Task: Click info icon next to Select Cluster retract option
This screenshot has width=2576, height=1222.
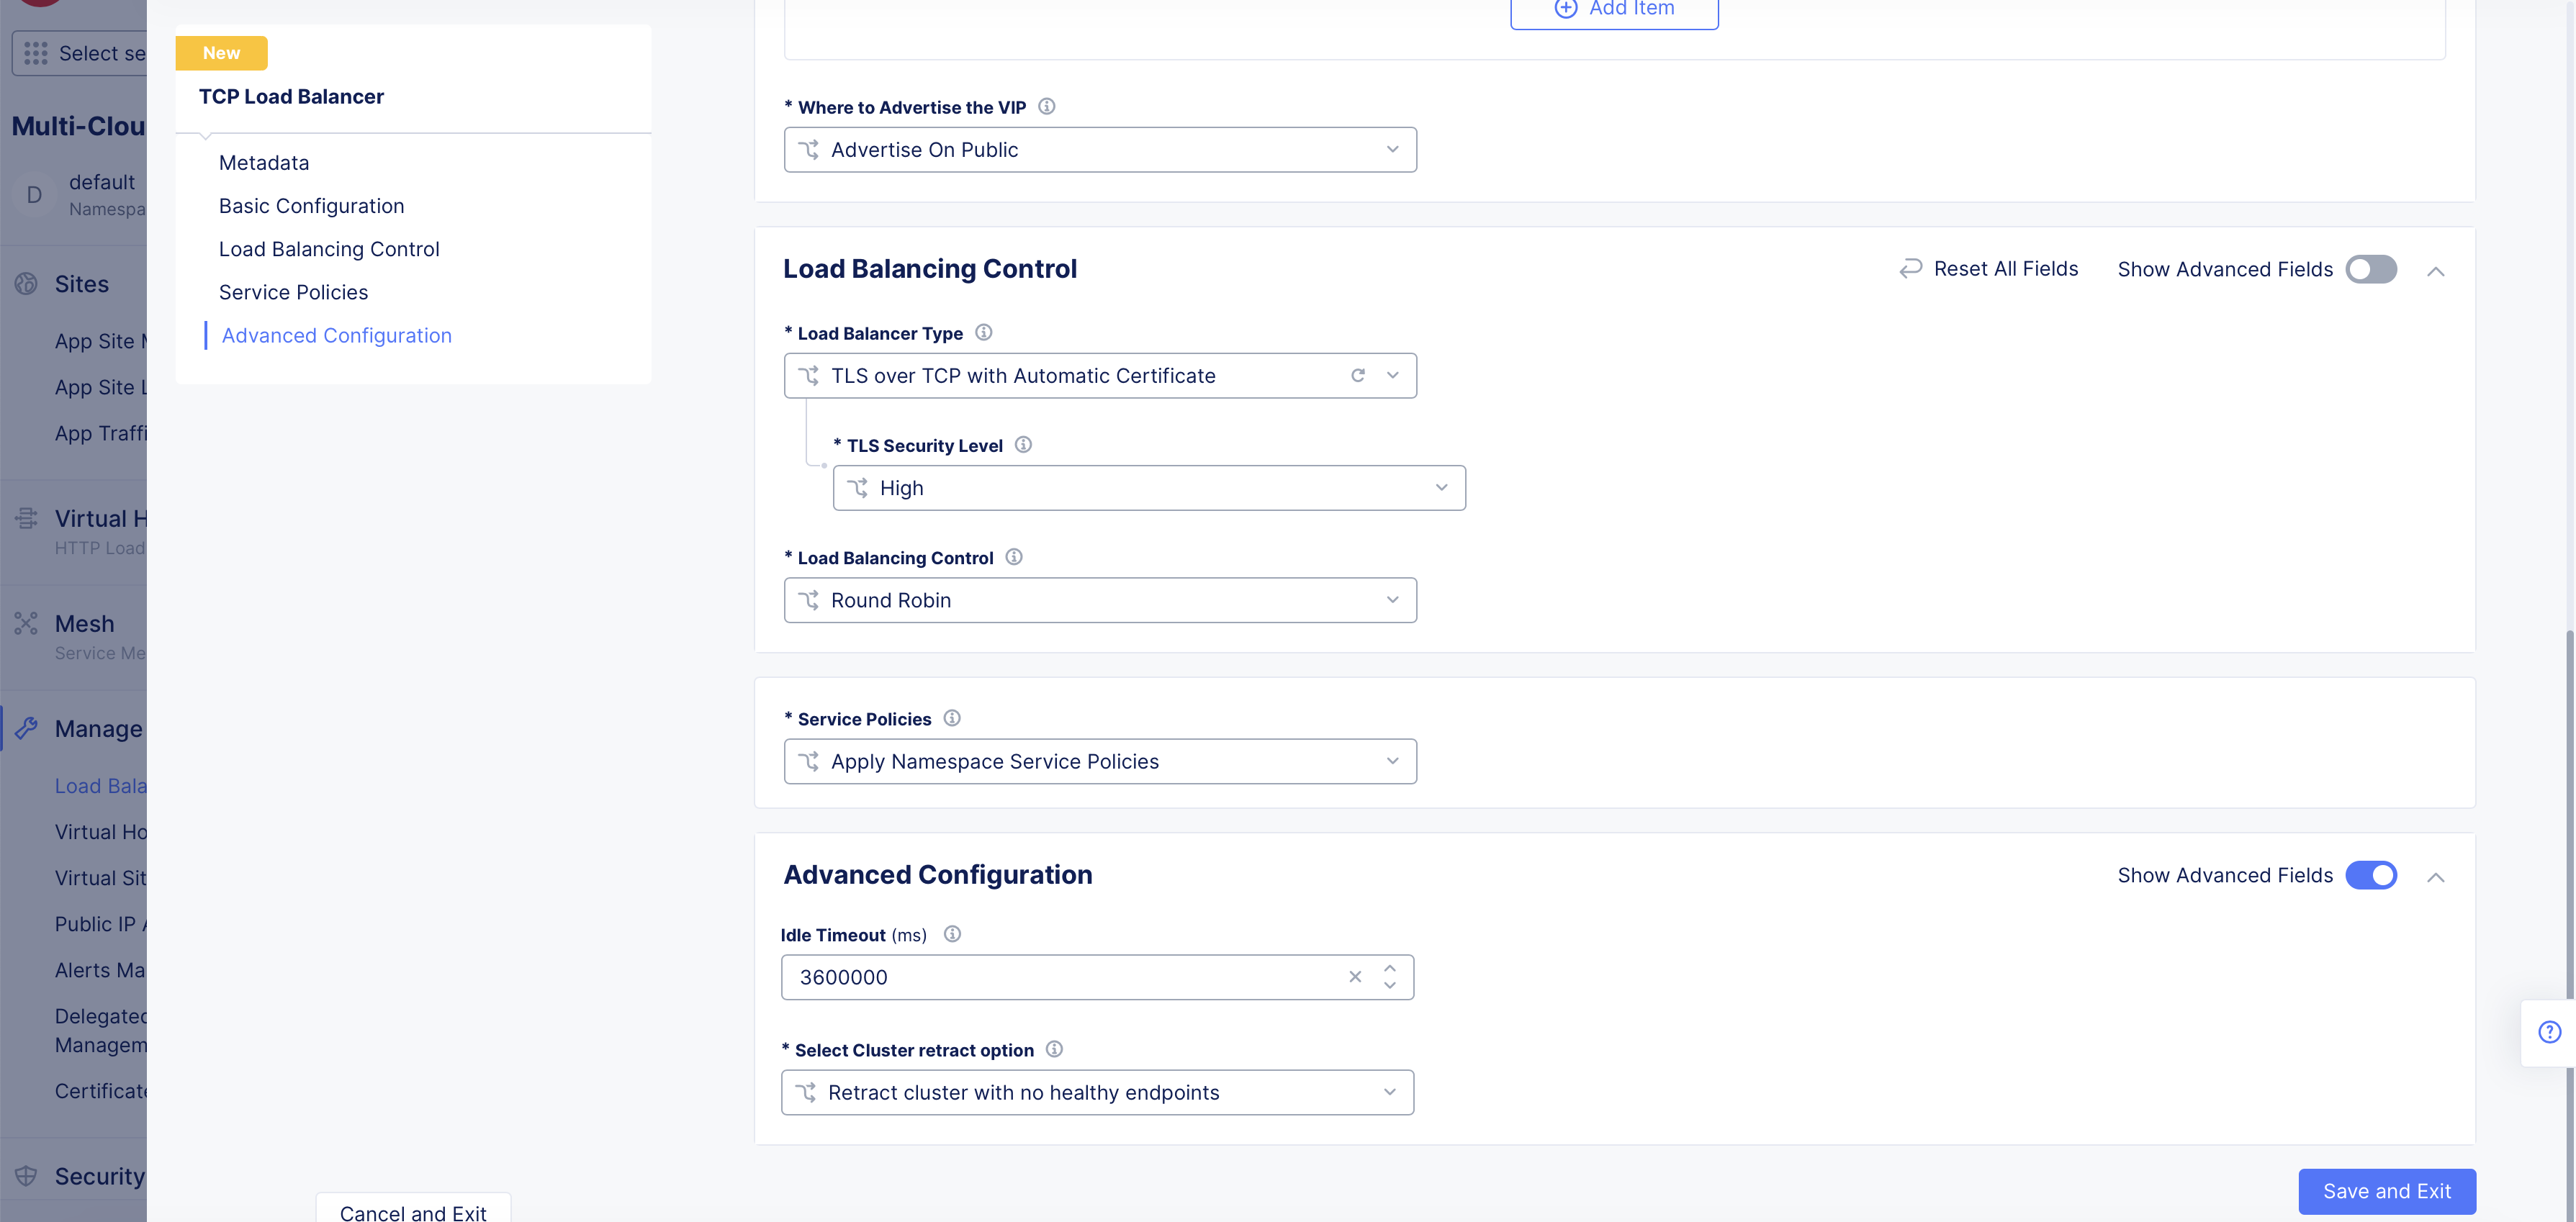Action: (1053, 1049)
